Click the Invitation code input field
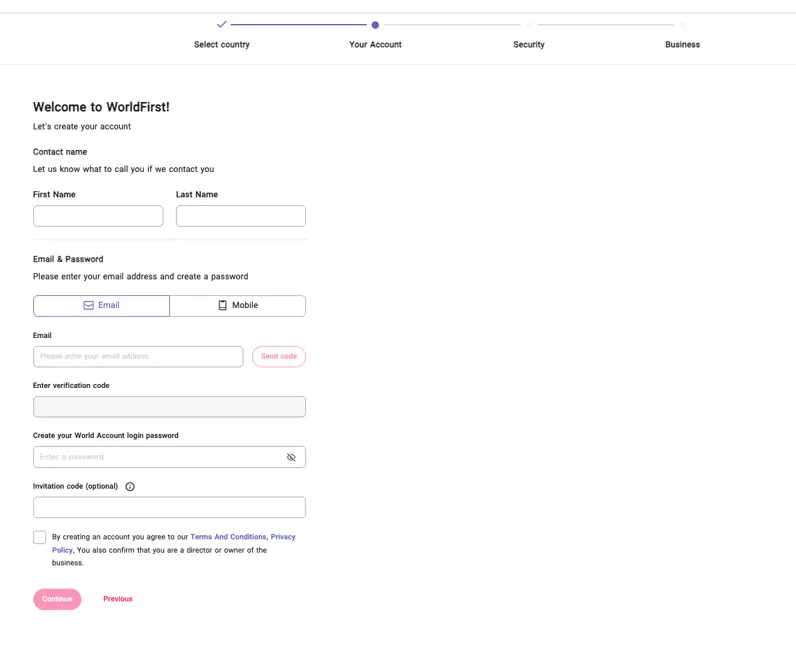Viewport: 796px width, 646px height. coord(170,507)
